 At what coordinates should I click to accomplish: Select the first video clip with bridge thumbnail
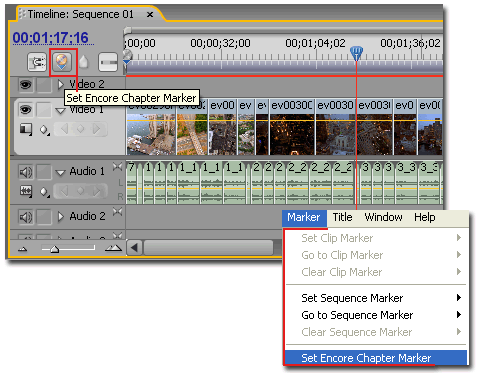(151, 127)
